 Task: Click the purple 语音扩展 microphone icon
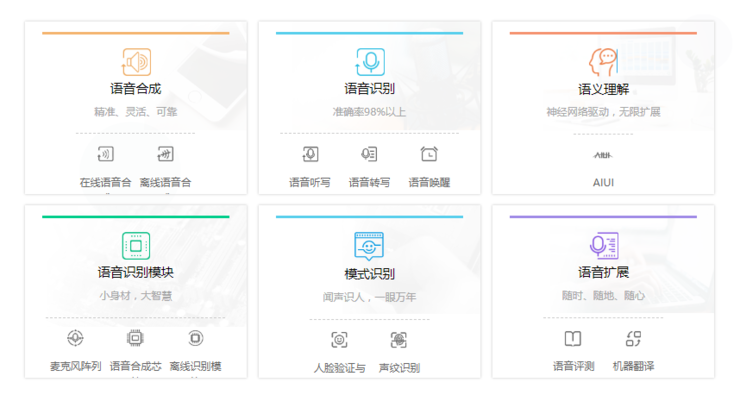pyautogui.click(x=604, y=245)
